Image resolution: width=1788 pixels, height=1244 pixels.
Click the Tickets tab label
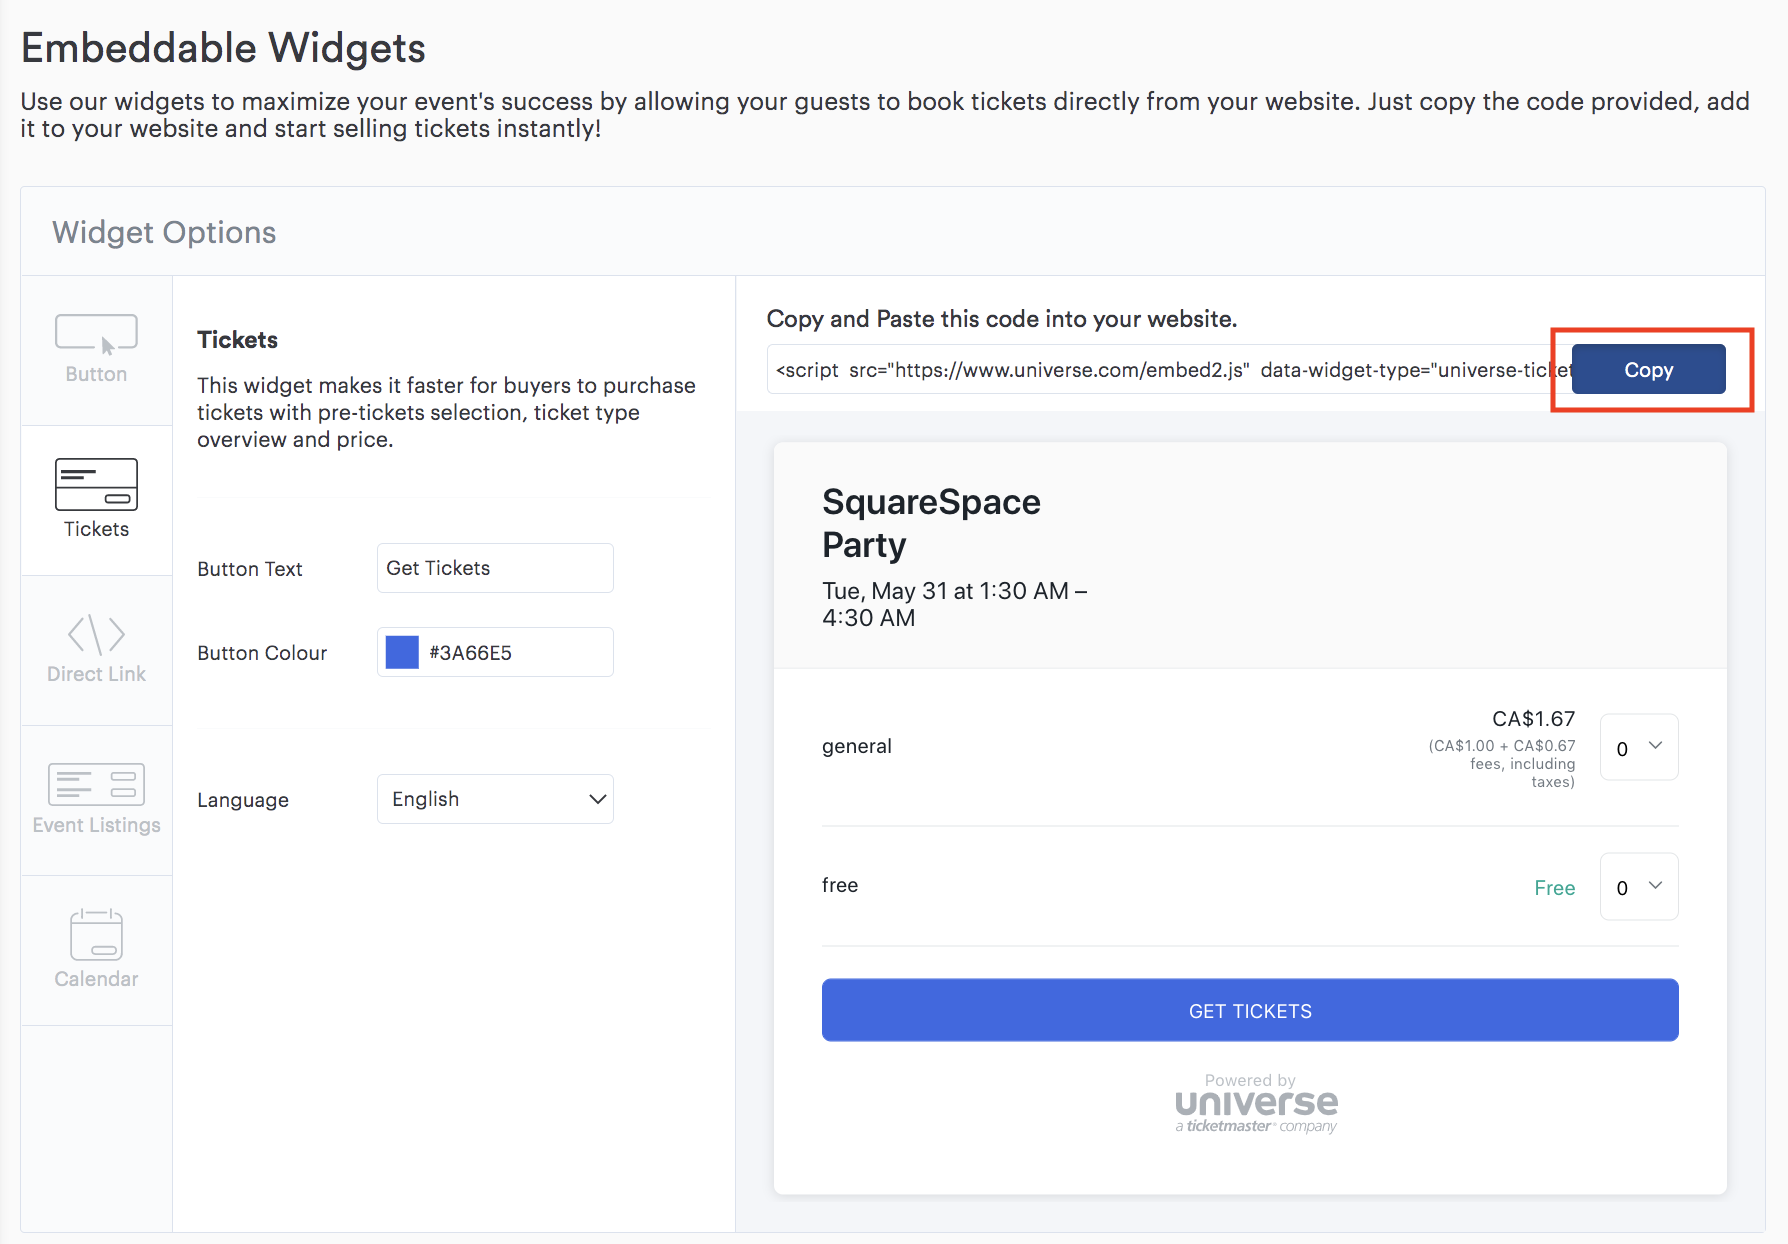click(x=96, y=529)
